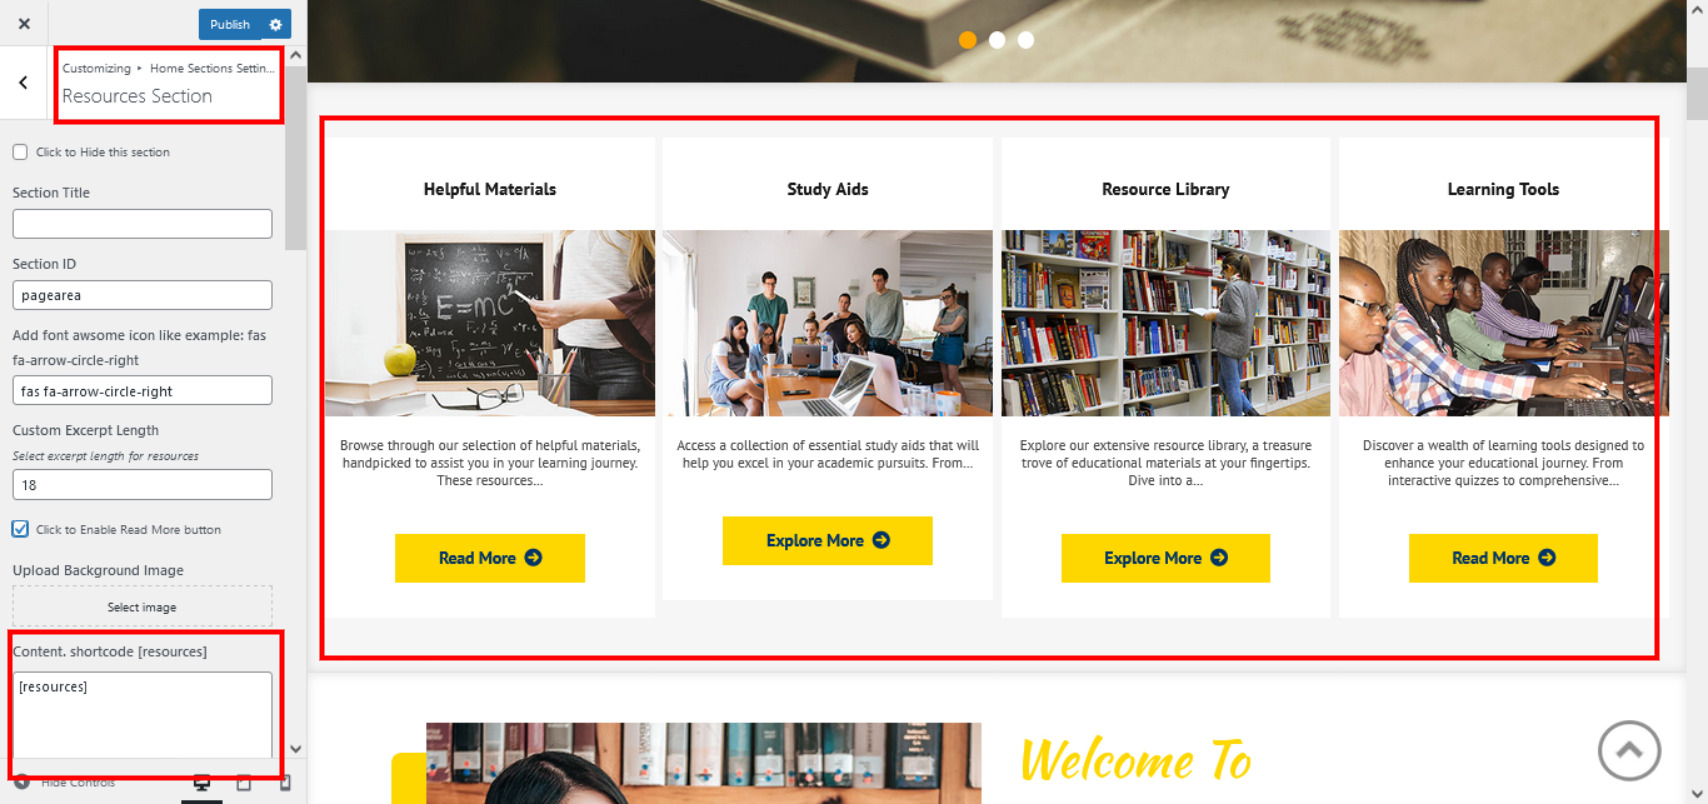The width and height of the screenshot is (1708, 804).
Task: Select the third slider pagination dot
Action: click(x=1026, y=40)
